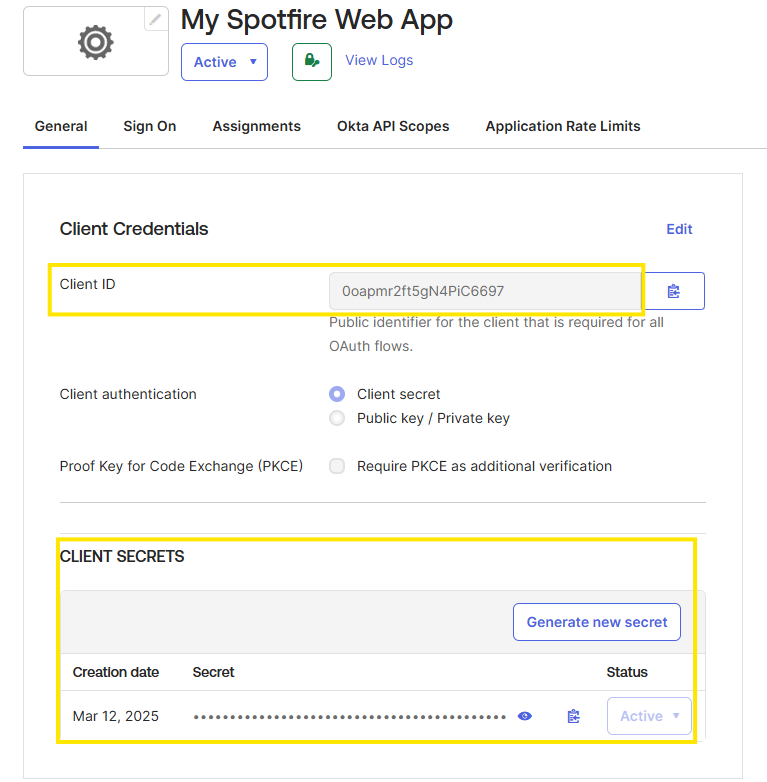Image resolution: width=767 pixels, height=782 pixels.
Task: Click the masked secret dots value
Action: [x=350, y=717]
